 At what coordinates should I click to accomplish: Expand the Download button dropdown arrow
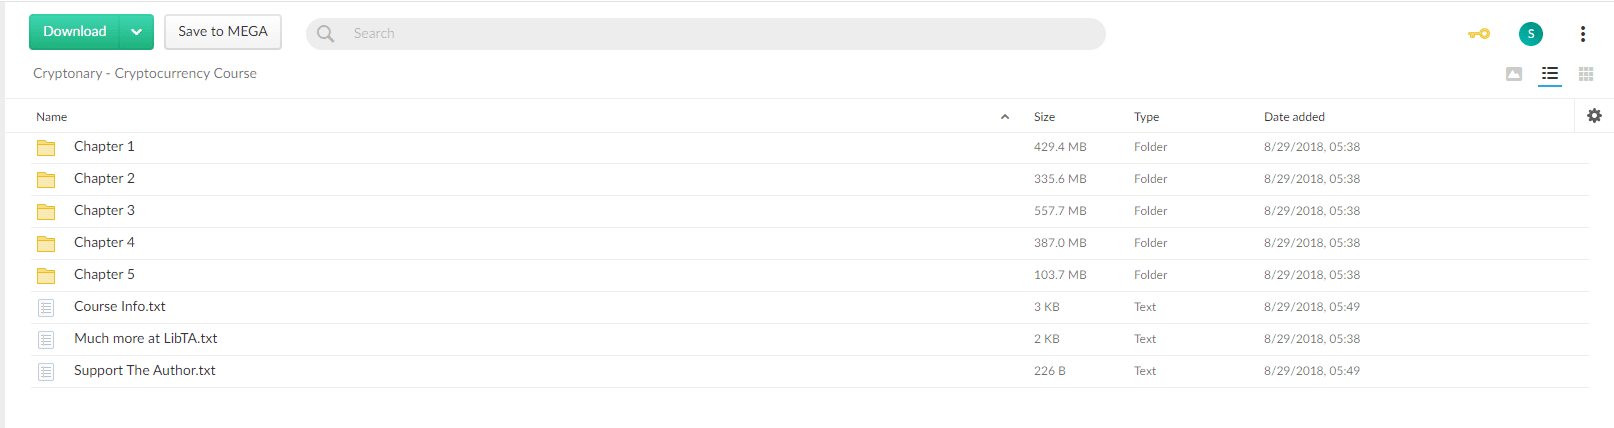click(x=136, y=32)
